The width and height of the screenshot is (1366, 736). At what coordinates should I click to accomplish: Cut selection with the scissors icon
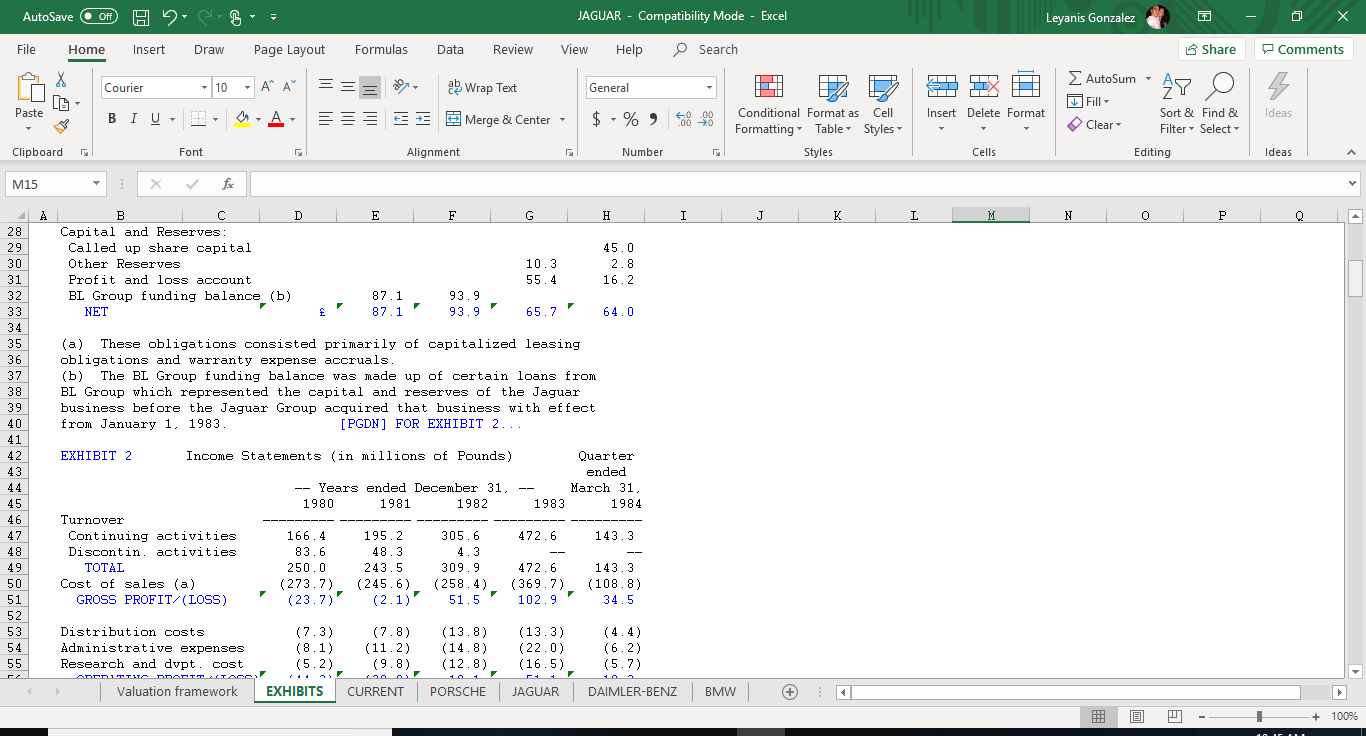click(x=61, y=79)
